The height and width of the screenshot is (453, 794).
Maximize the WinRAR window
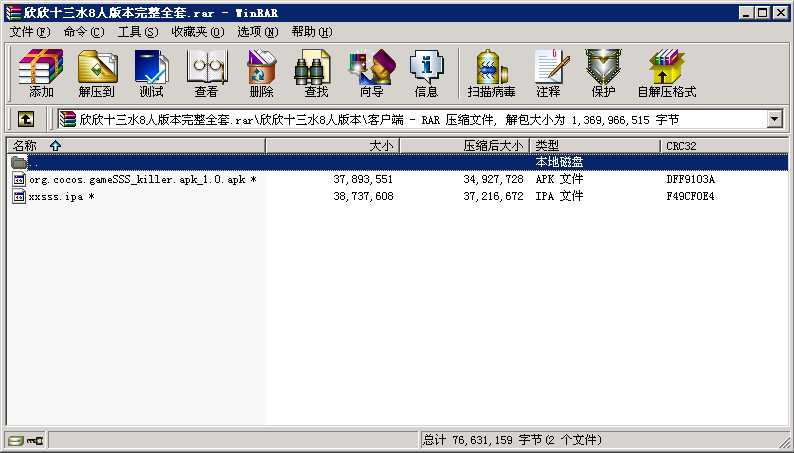tap(762, 13)
